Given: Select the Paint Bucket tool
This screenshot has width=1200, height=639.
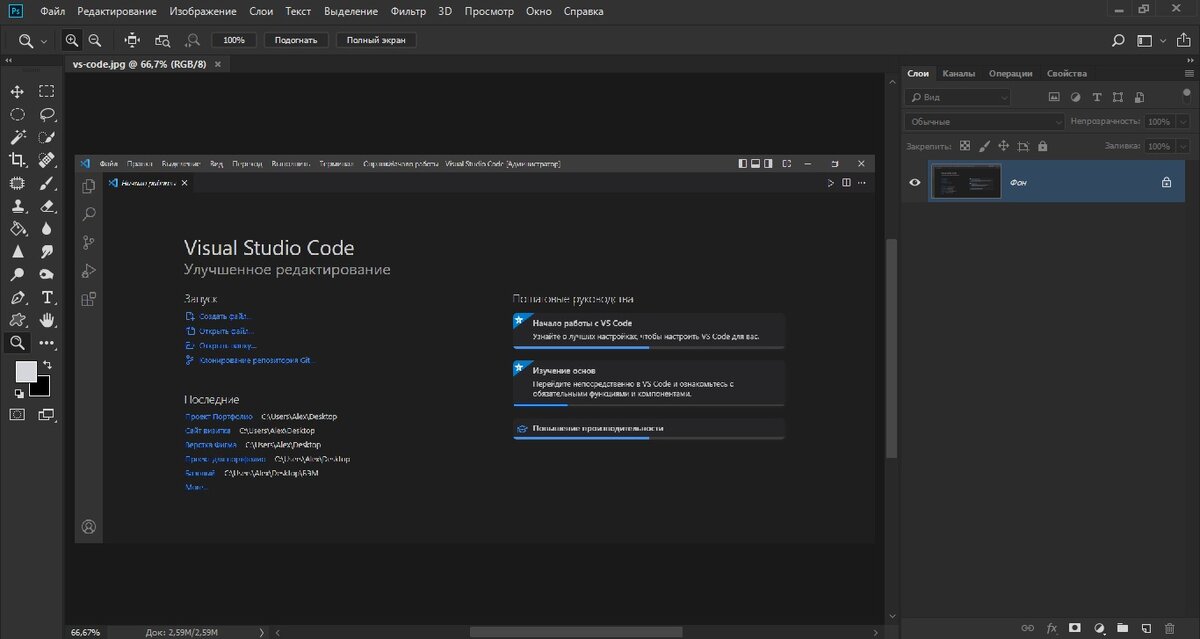Looking at the screenshot, I should click(x=17, y=229).
